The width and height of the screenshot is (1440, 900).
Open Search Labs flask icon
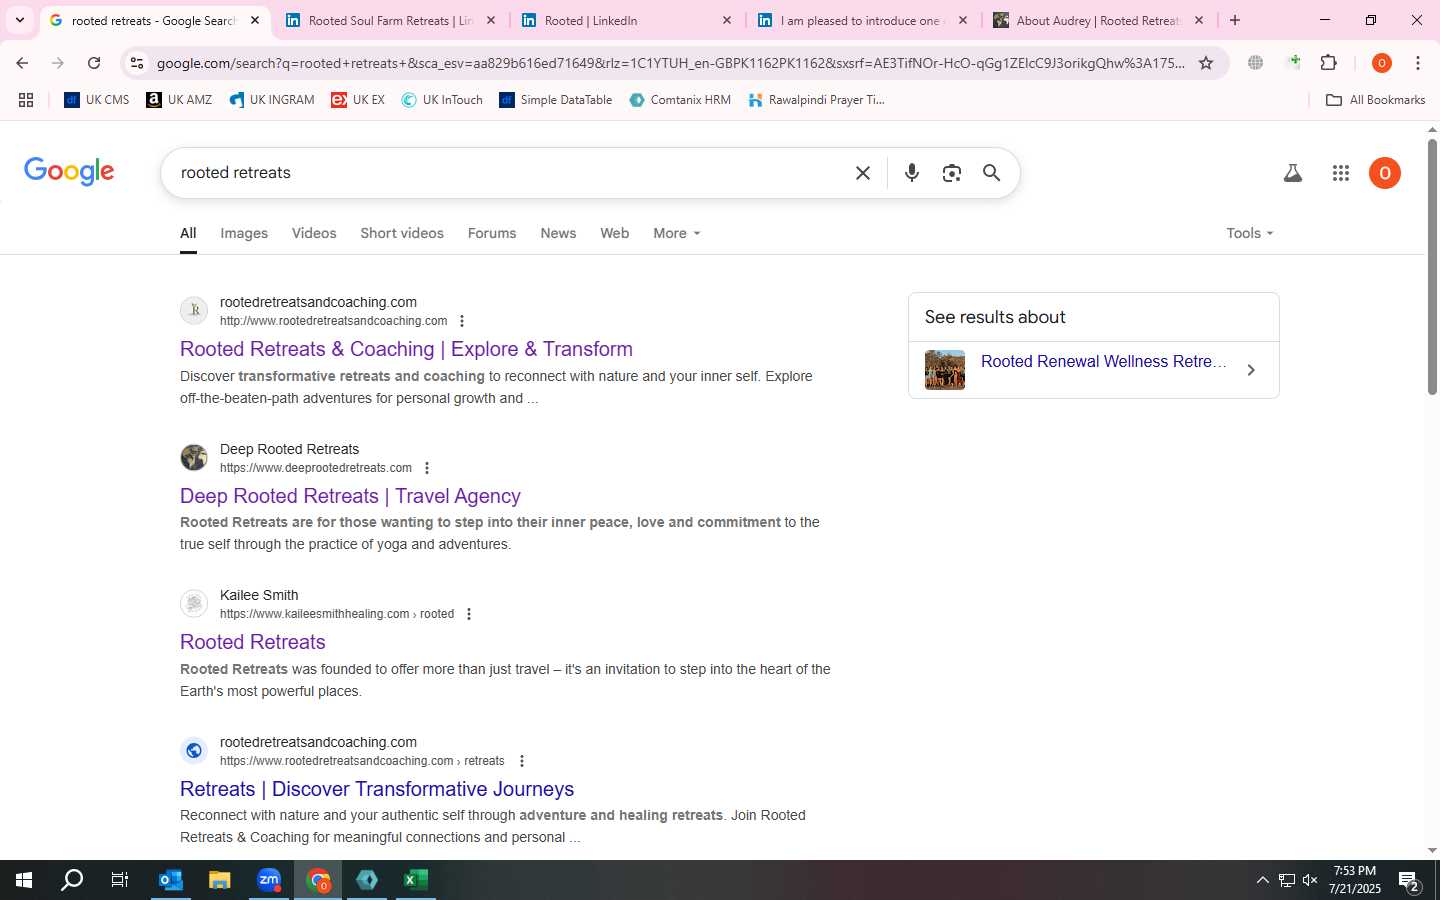tap(1292, 173)
